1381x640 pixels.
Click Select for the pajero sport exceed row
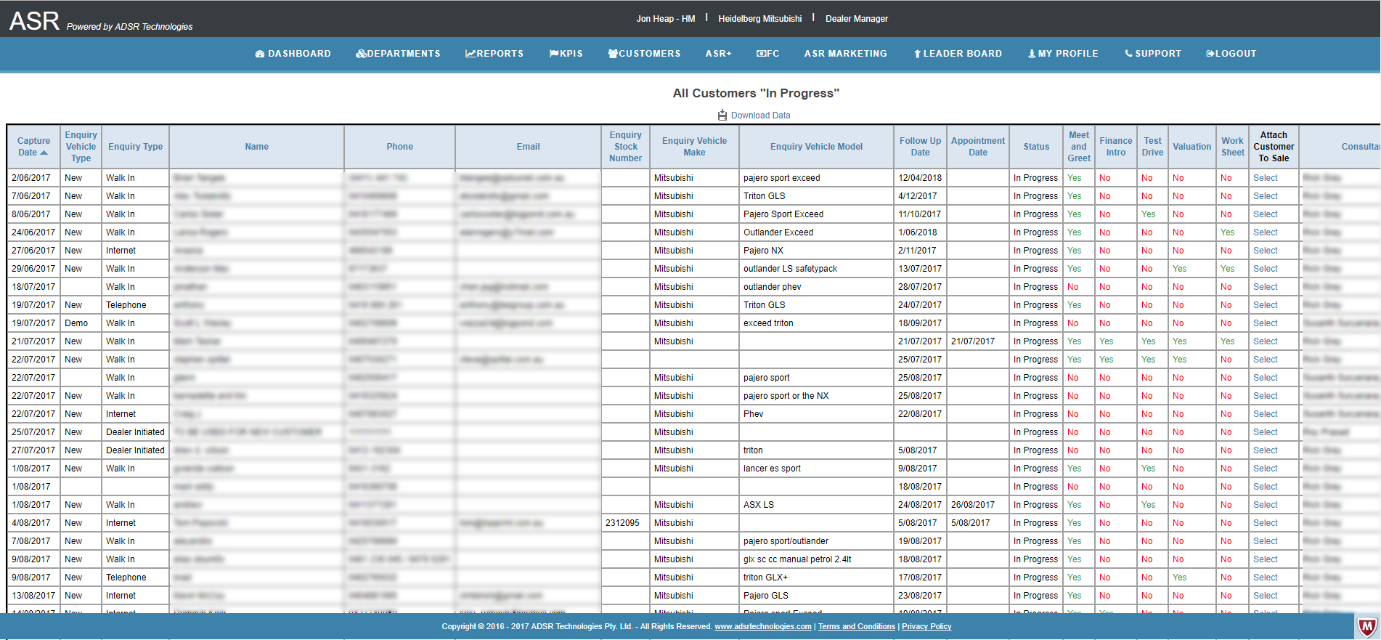[x=1265, y=178]
